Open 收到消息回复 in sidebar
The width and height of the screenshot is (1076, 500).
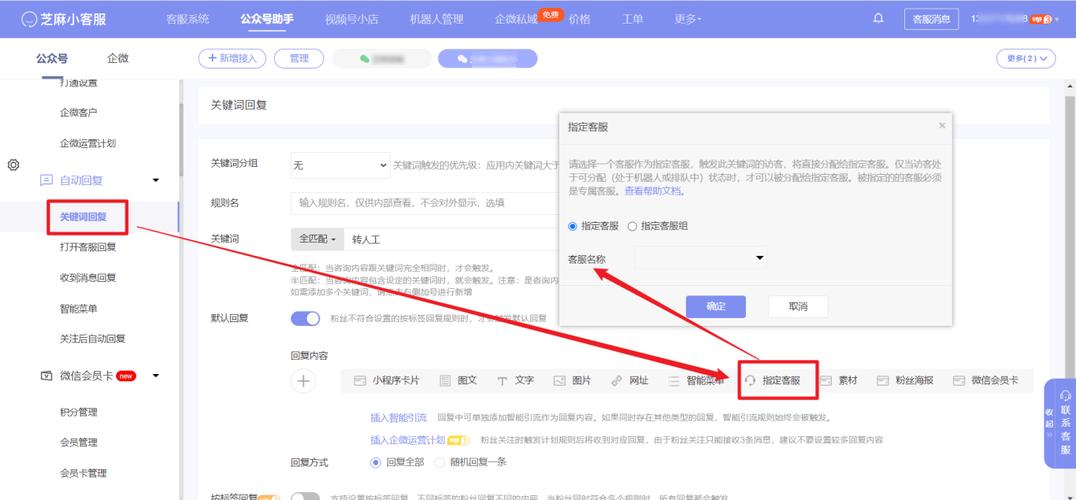88,278
